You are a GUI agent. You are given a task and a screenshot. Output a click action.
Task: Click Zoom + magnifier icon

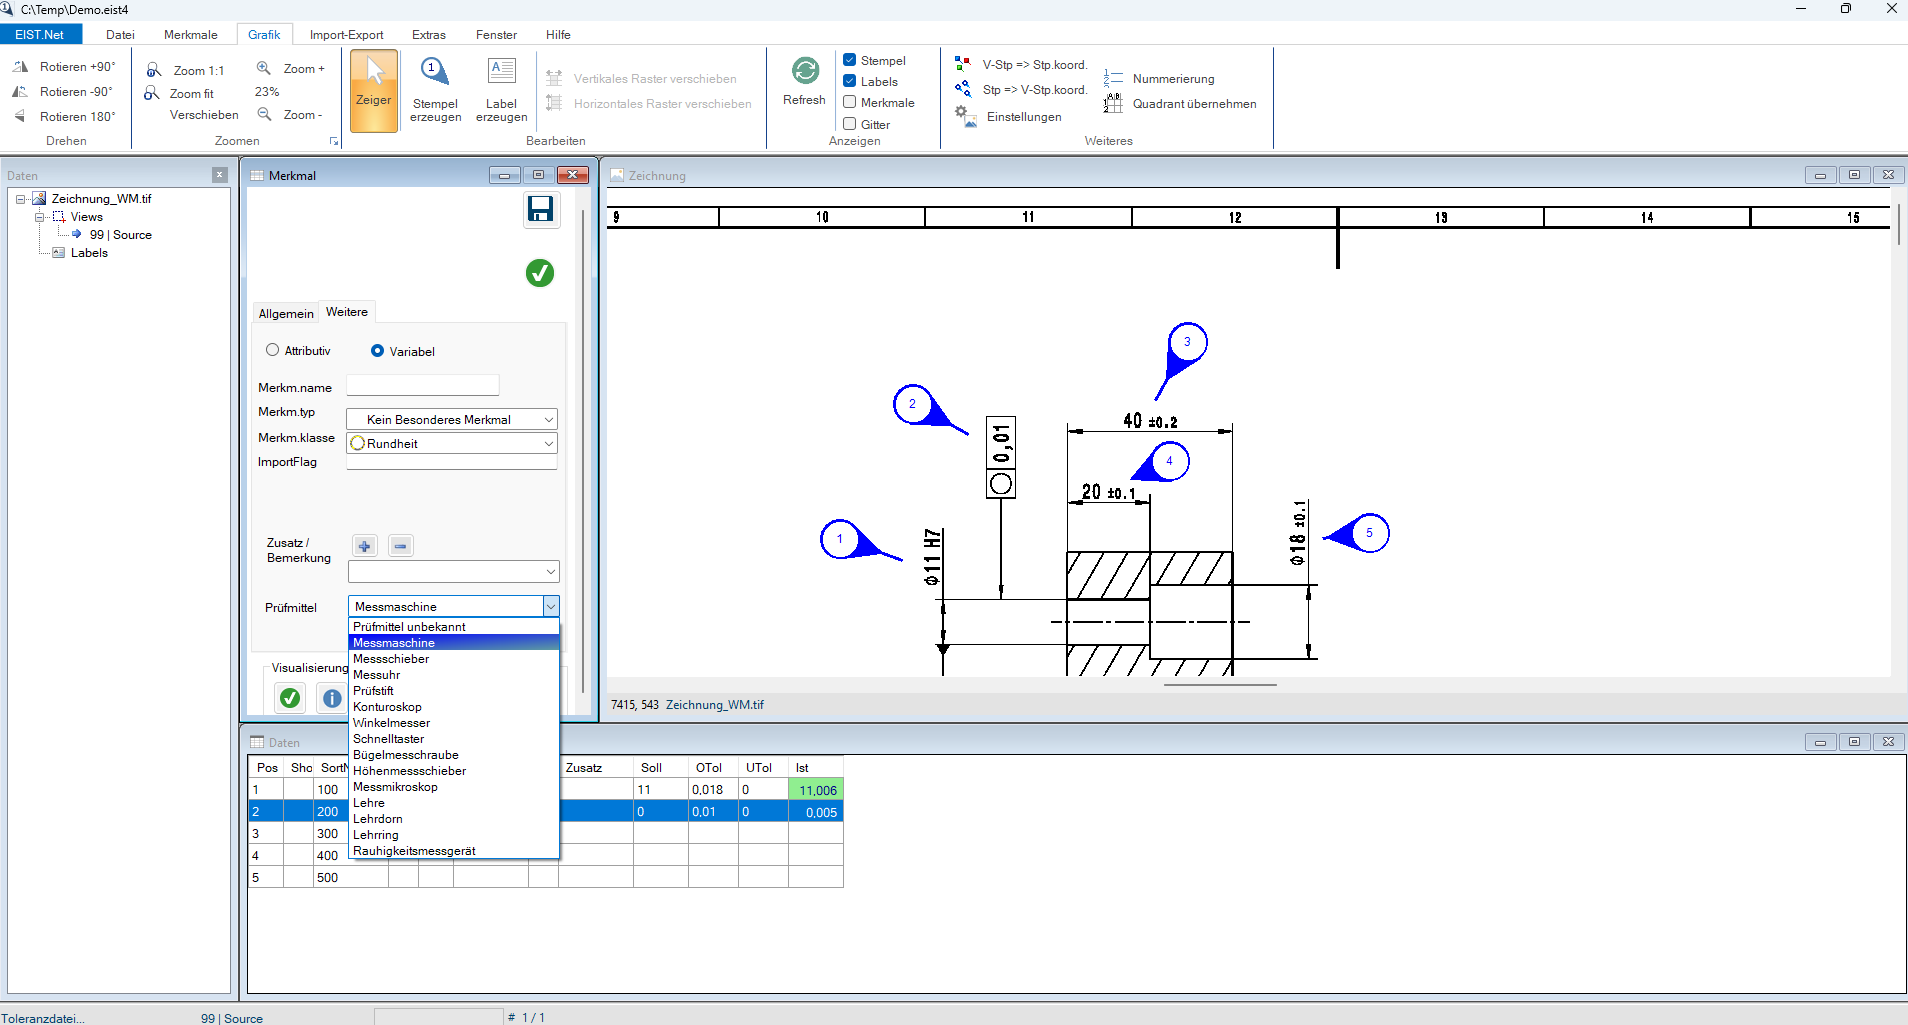(x=264, y=68)
